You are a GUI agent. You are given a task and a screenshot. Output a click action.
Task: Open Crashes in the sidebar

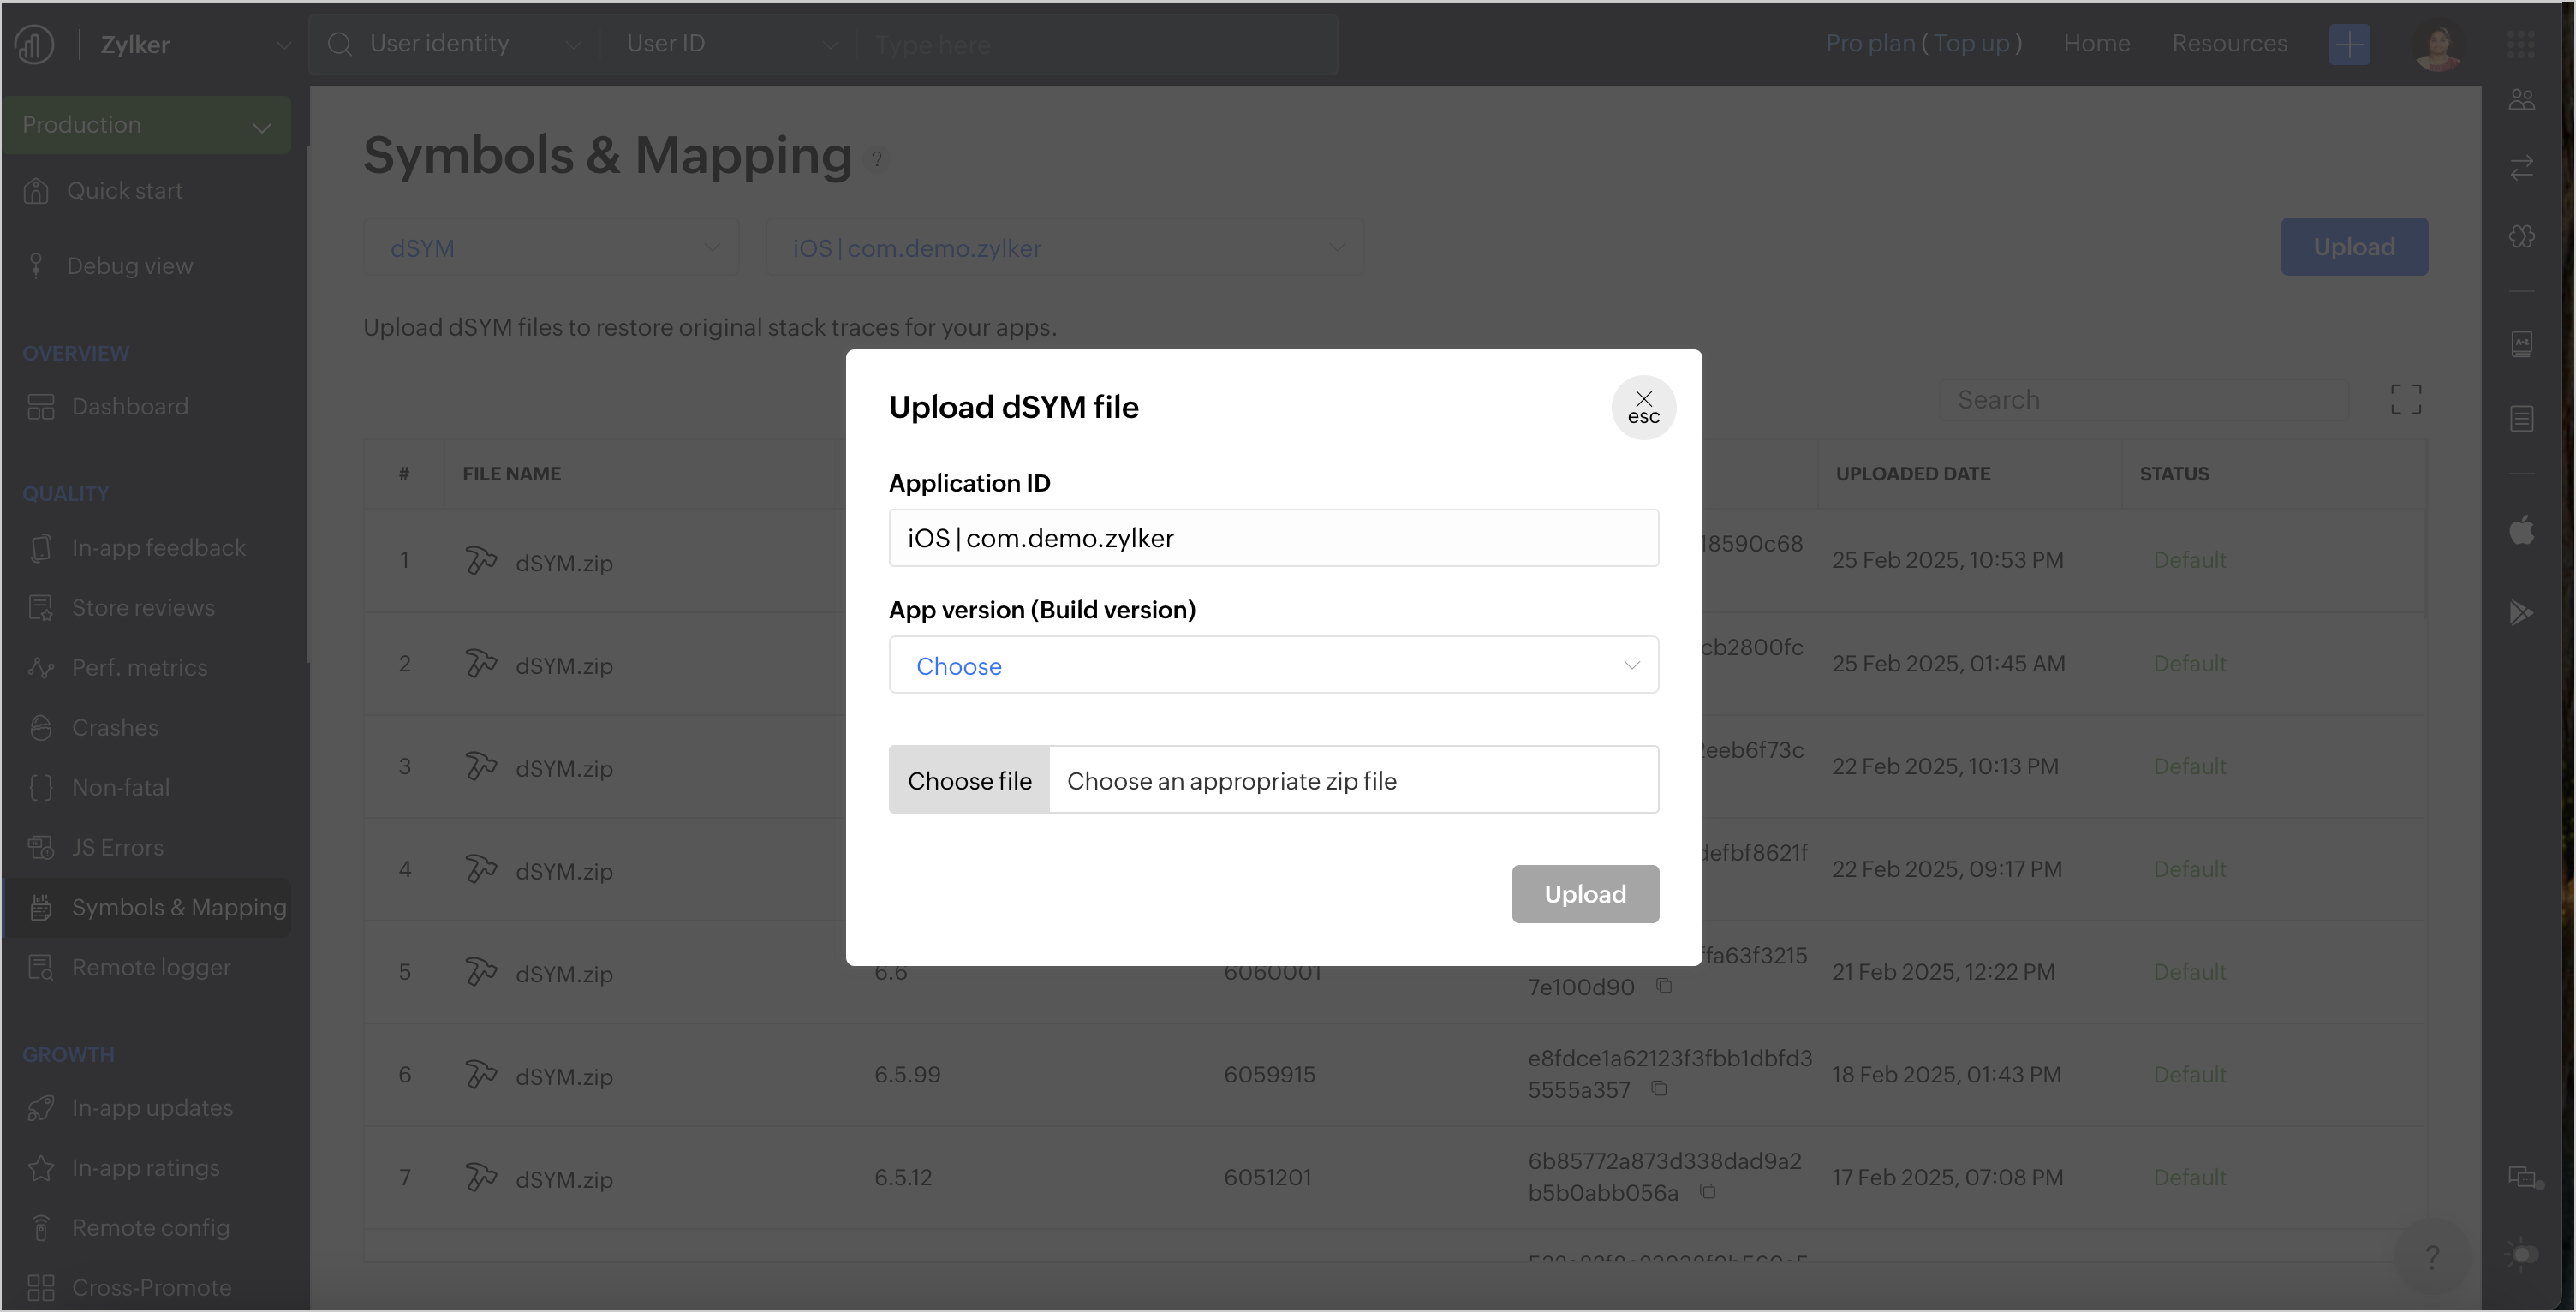click(x=114, y=728)
